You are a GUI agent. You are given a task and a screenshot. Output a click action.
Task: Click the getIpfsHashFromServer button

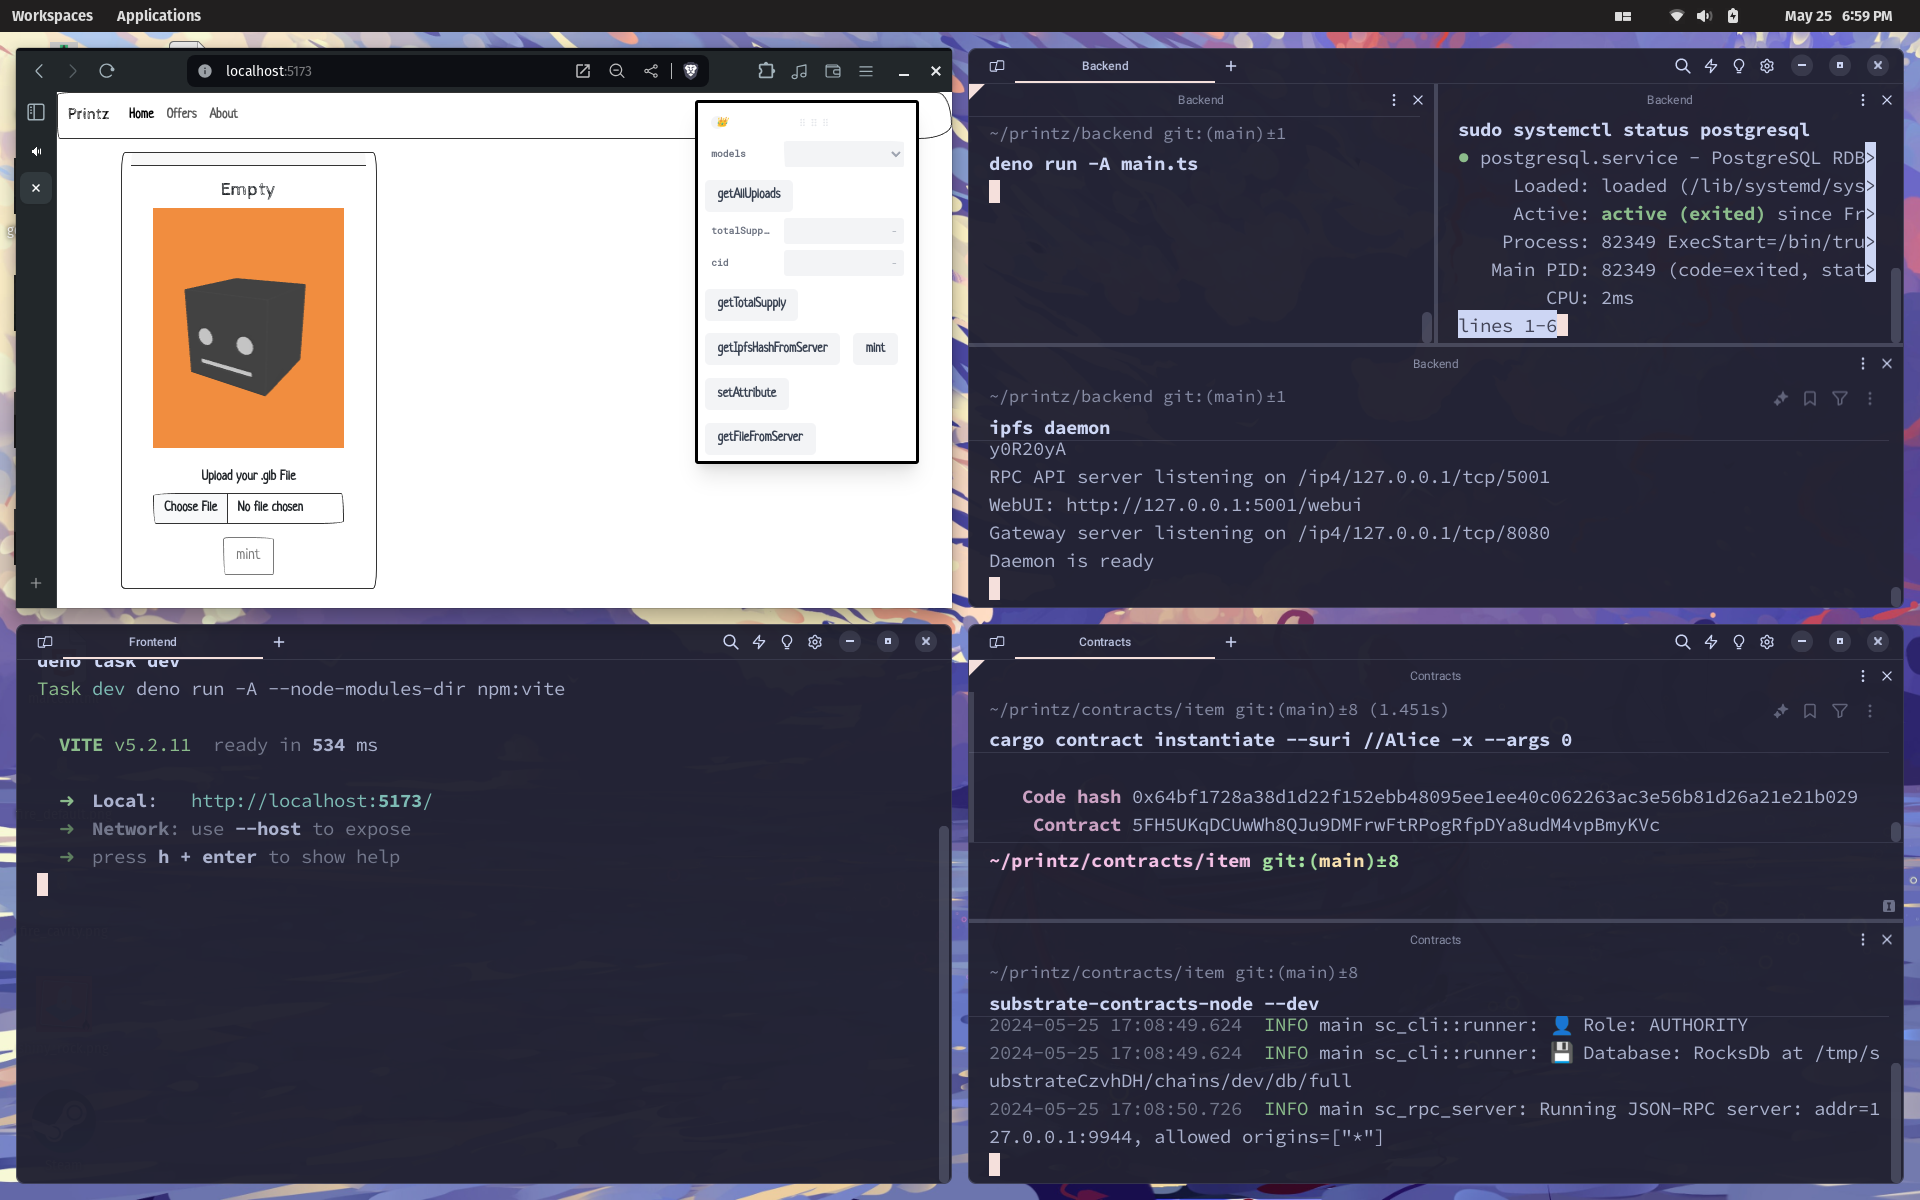(x=772, y=348)
